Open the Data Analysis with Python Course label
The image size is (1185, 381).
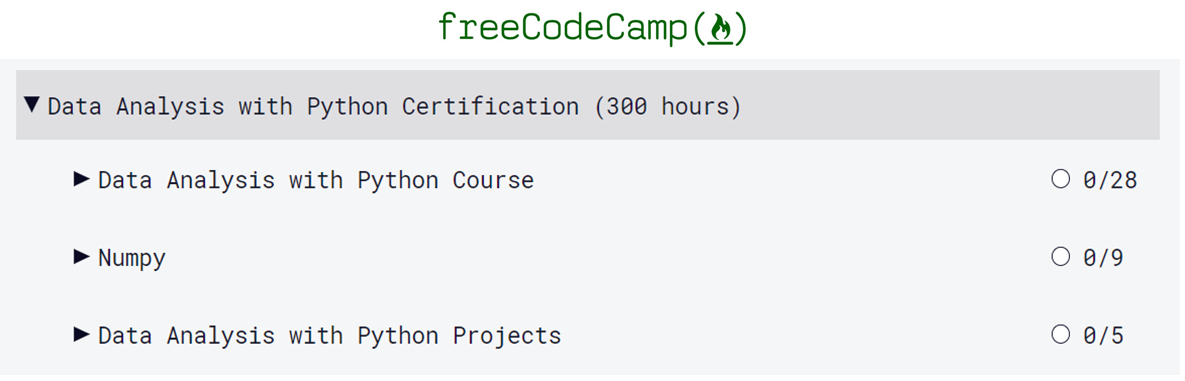point(316,181)
